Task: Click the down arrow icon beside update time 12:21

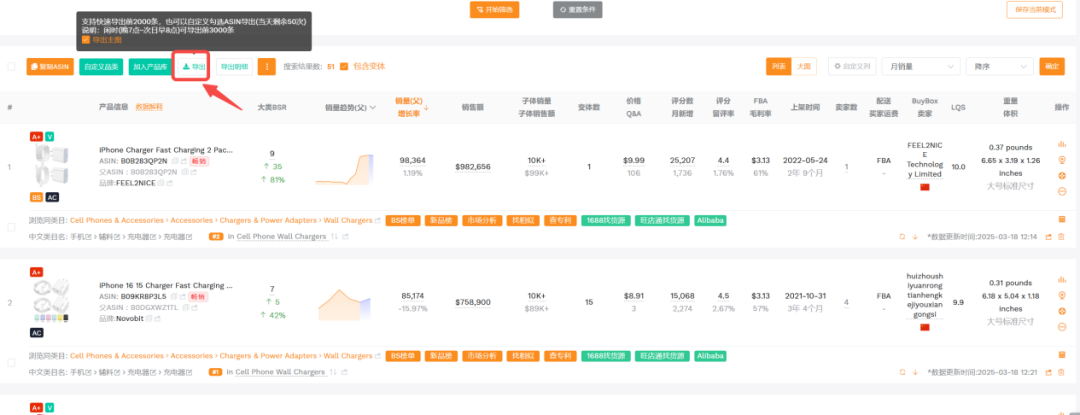Action: 915,372
